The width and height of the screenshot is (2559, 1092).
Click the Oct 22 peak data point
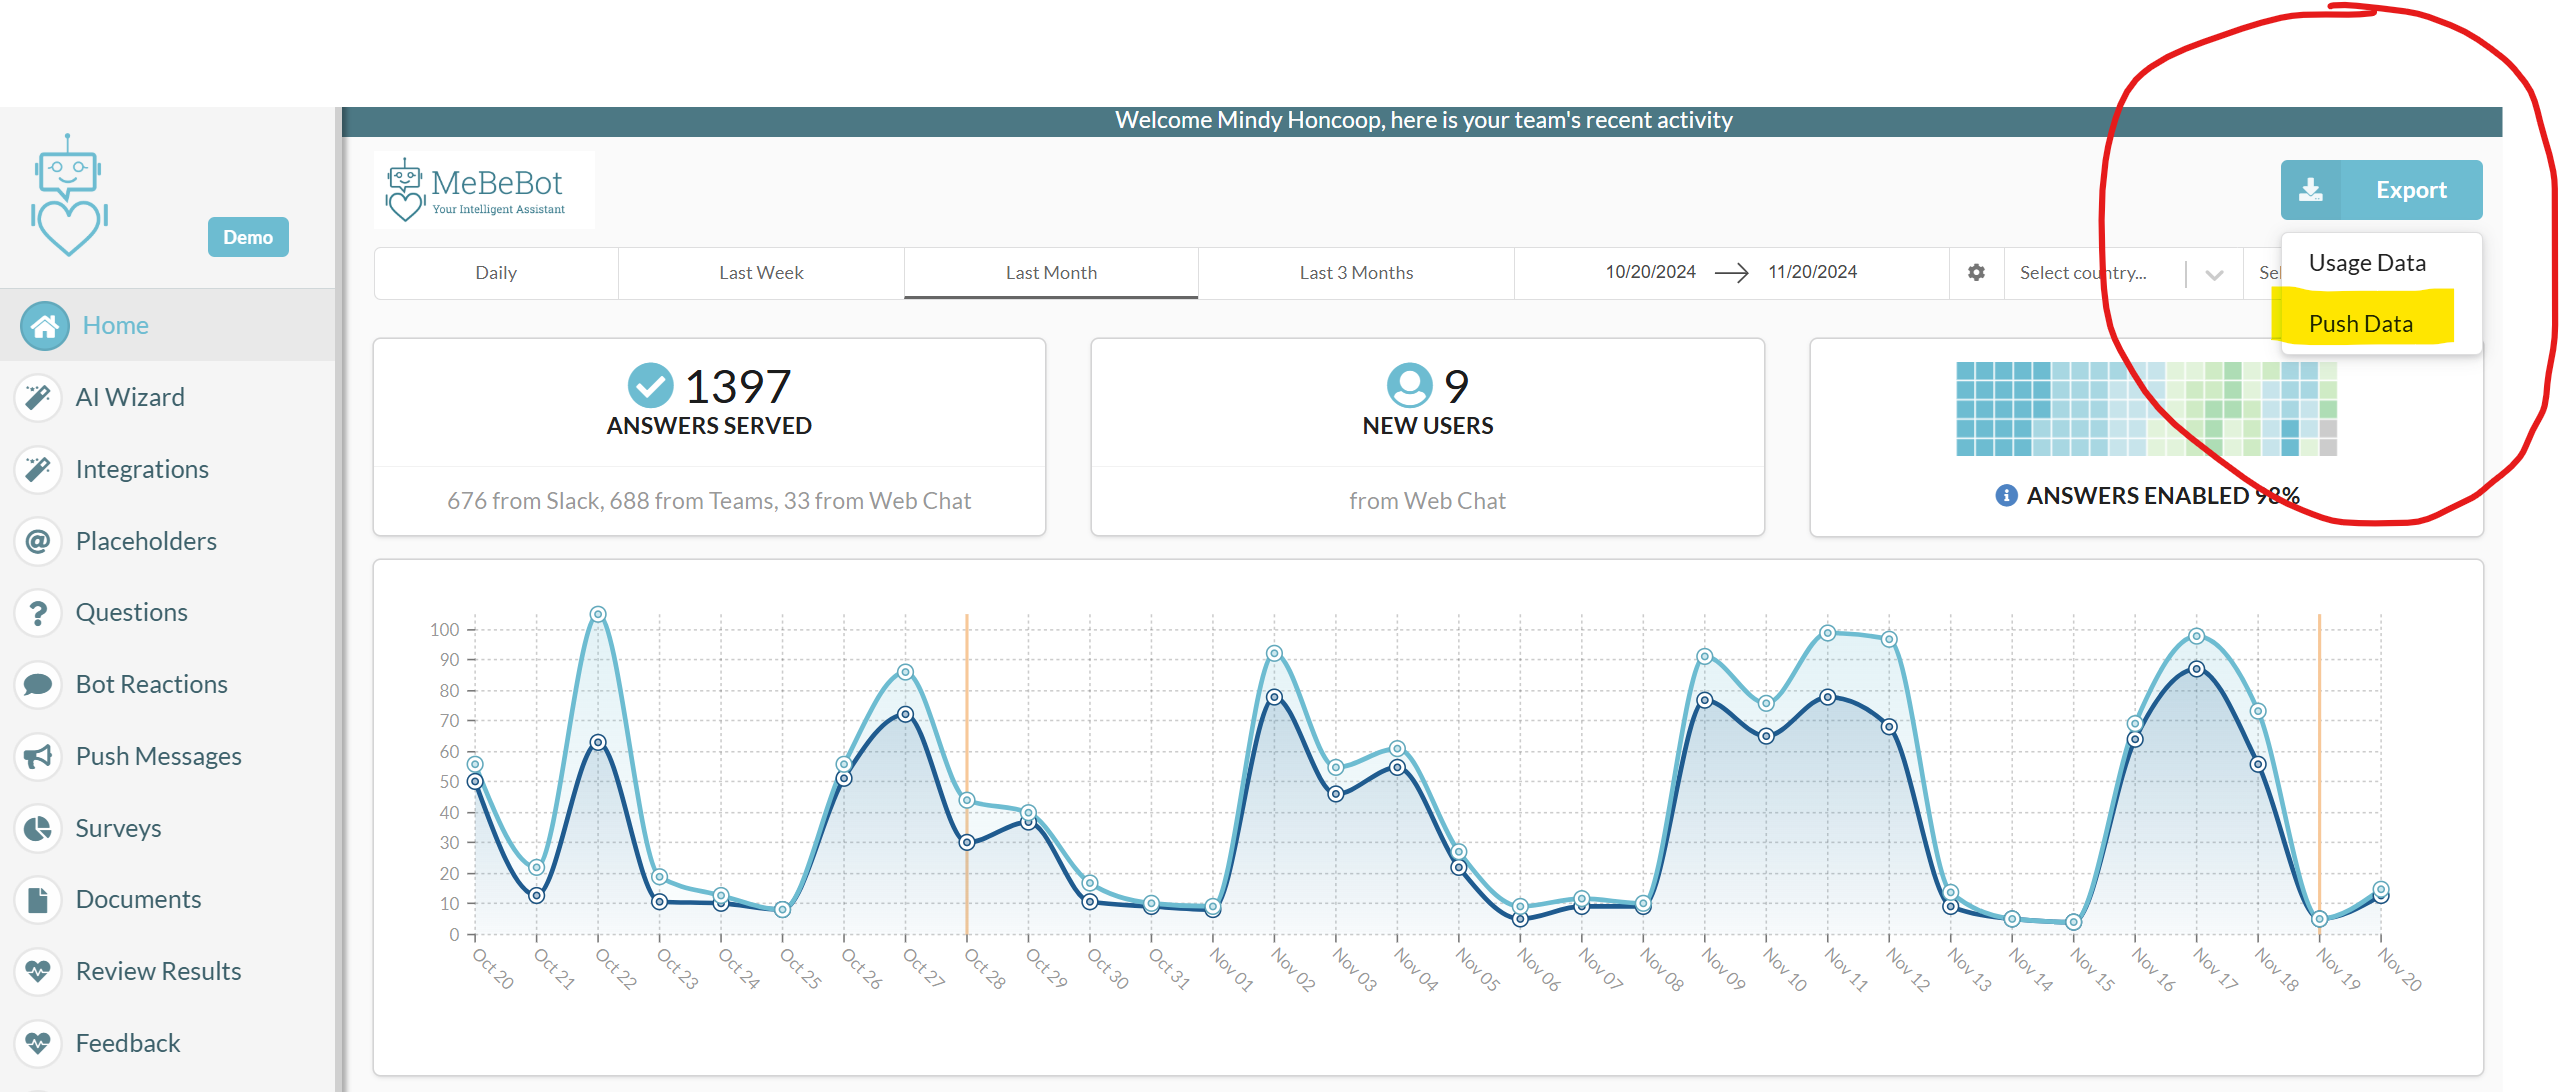coord(598,614)
